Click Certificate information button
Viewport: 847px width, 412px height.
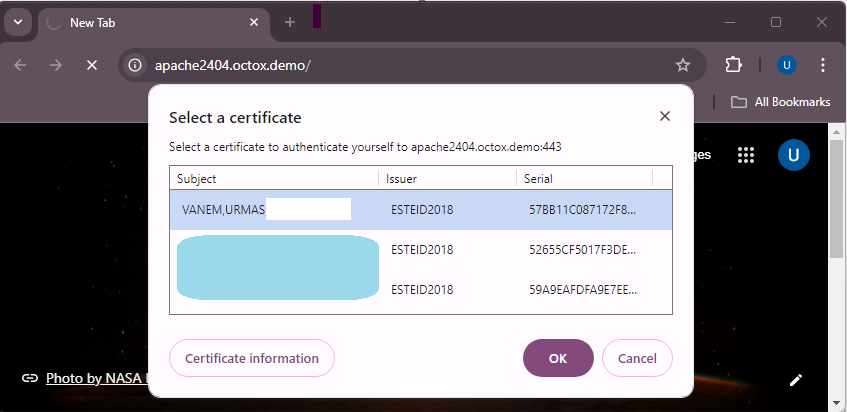tap(252, 358)
